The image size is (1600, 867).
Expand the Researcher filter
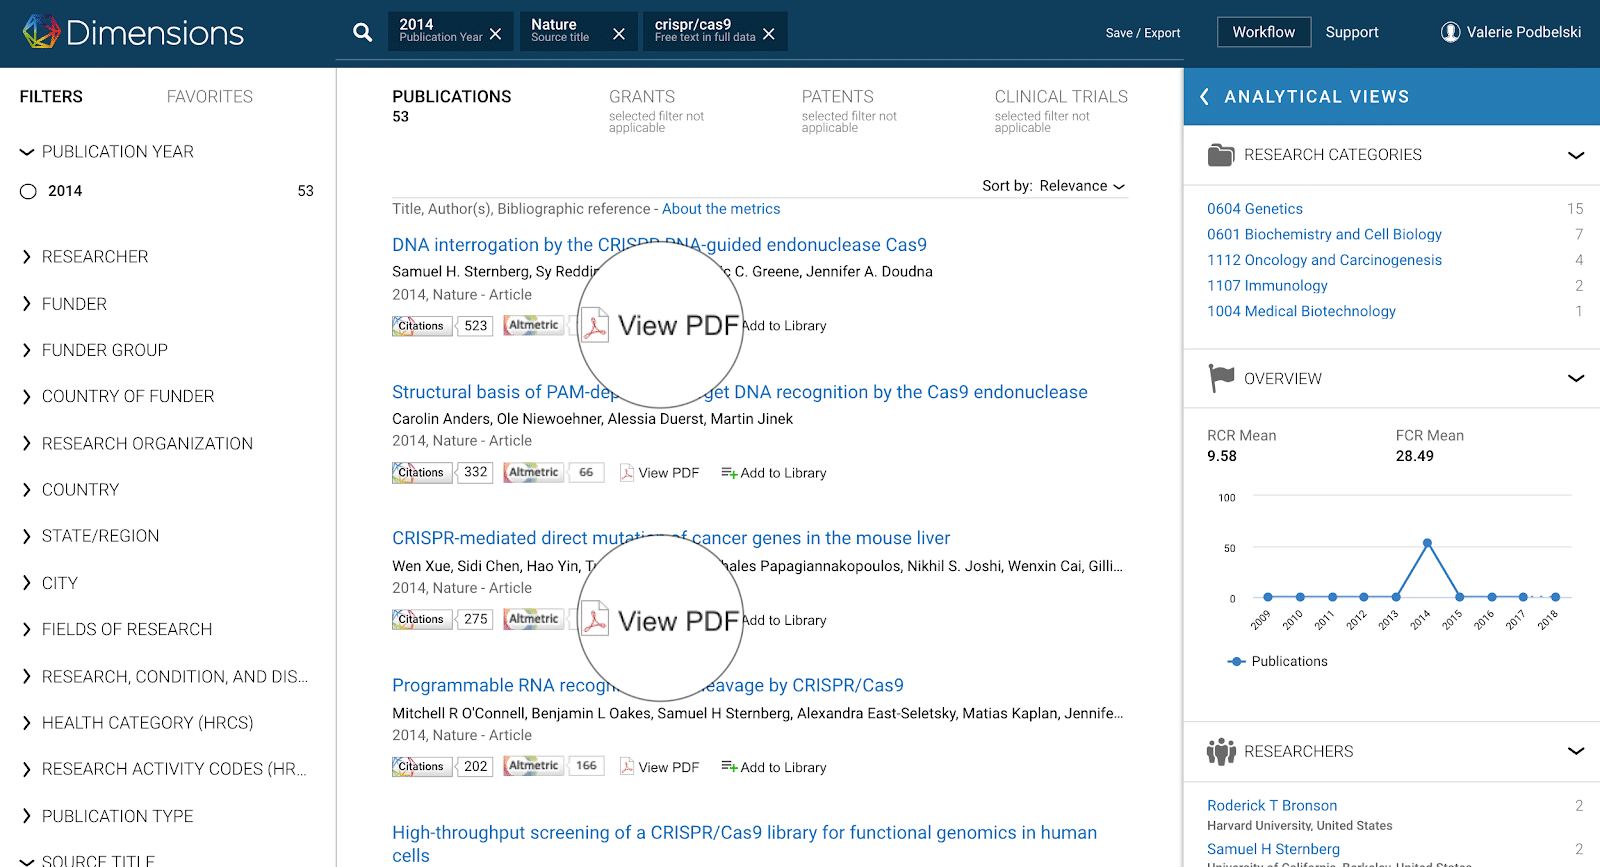[x=27, y=257]
